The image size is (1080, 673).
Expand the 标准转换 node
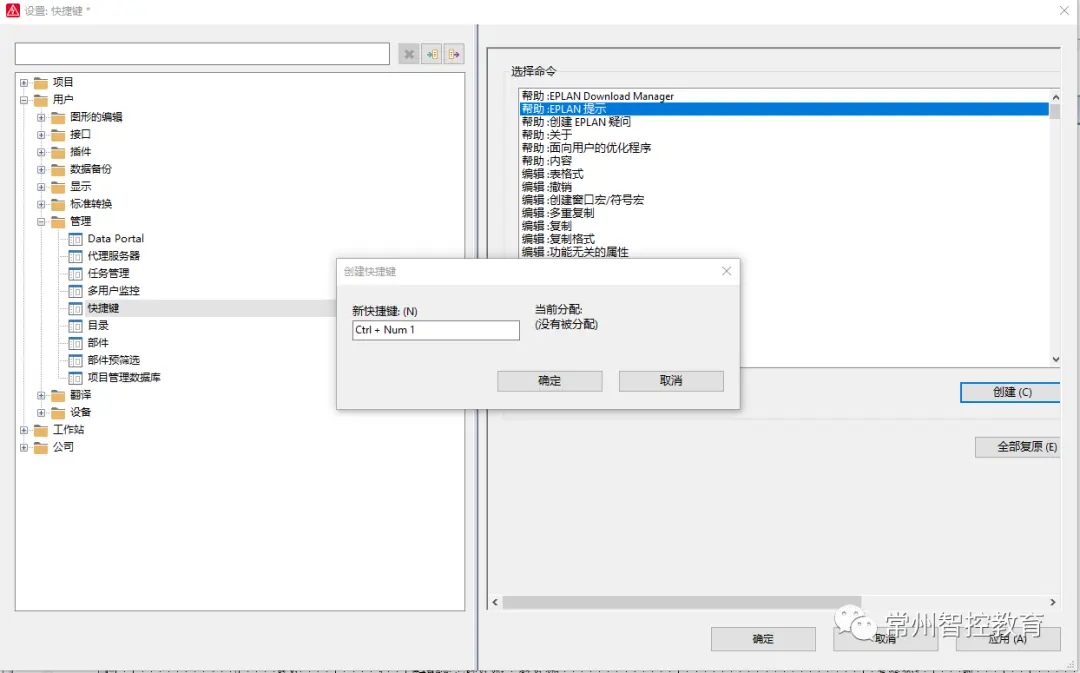point(41,204)
